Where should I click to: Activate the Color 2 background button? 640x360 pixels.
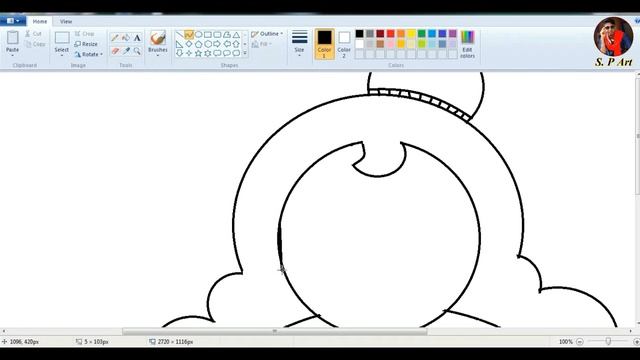[344, 44]
